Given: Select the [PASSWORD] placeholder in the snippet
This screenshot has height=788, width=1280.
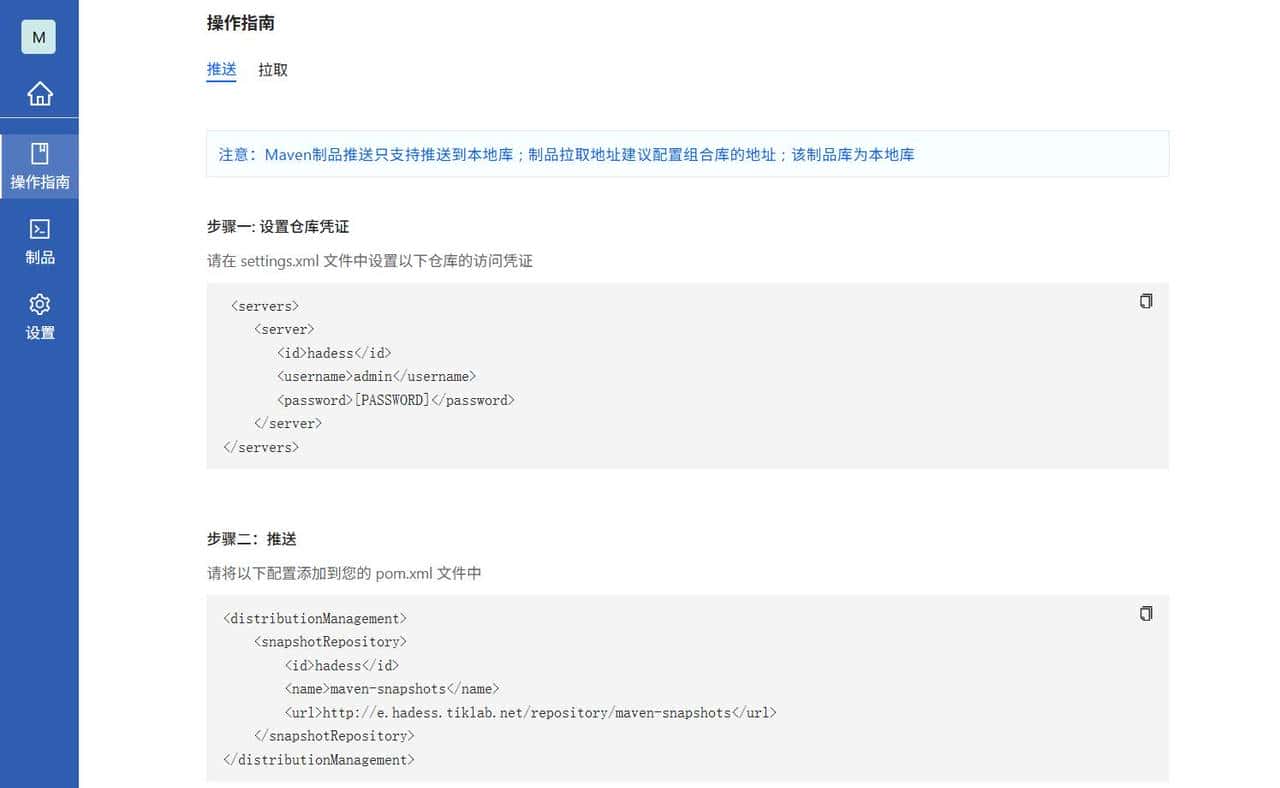Looking at the screenshot, I should [393, 399].
